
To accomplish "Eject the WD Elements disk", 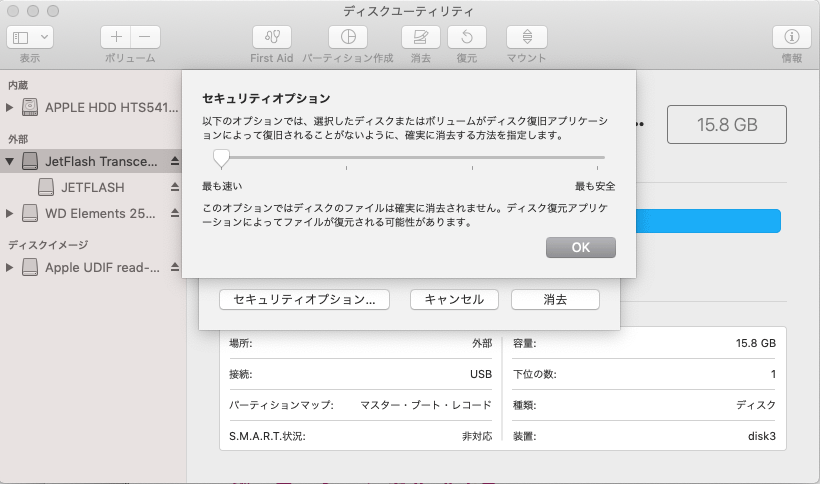I will click(x=175, y=213).
